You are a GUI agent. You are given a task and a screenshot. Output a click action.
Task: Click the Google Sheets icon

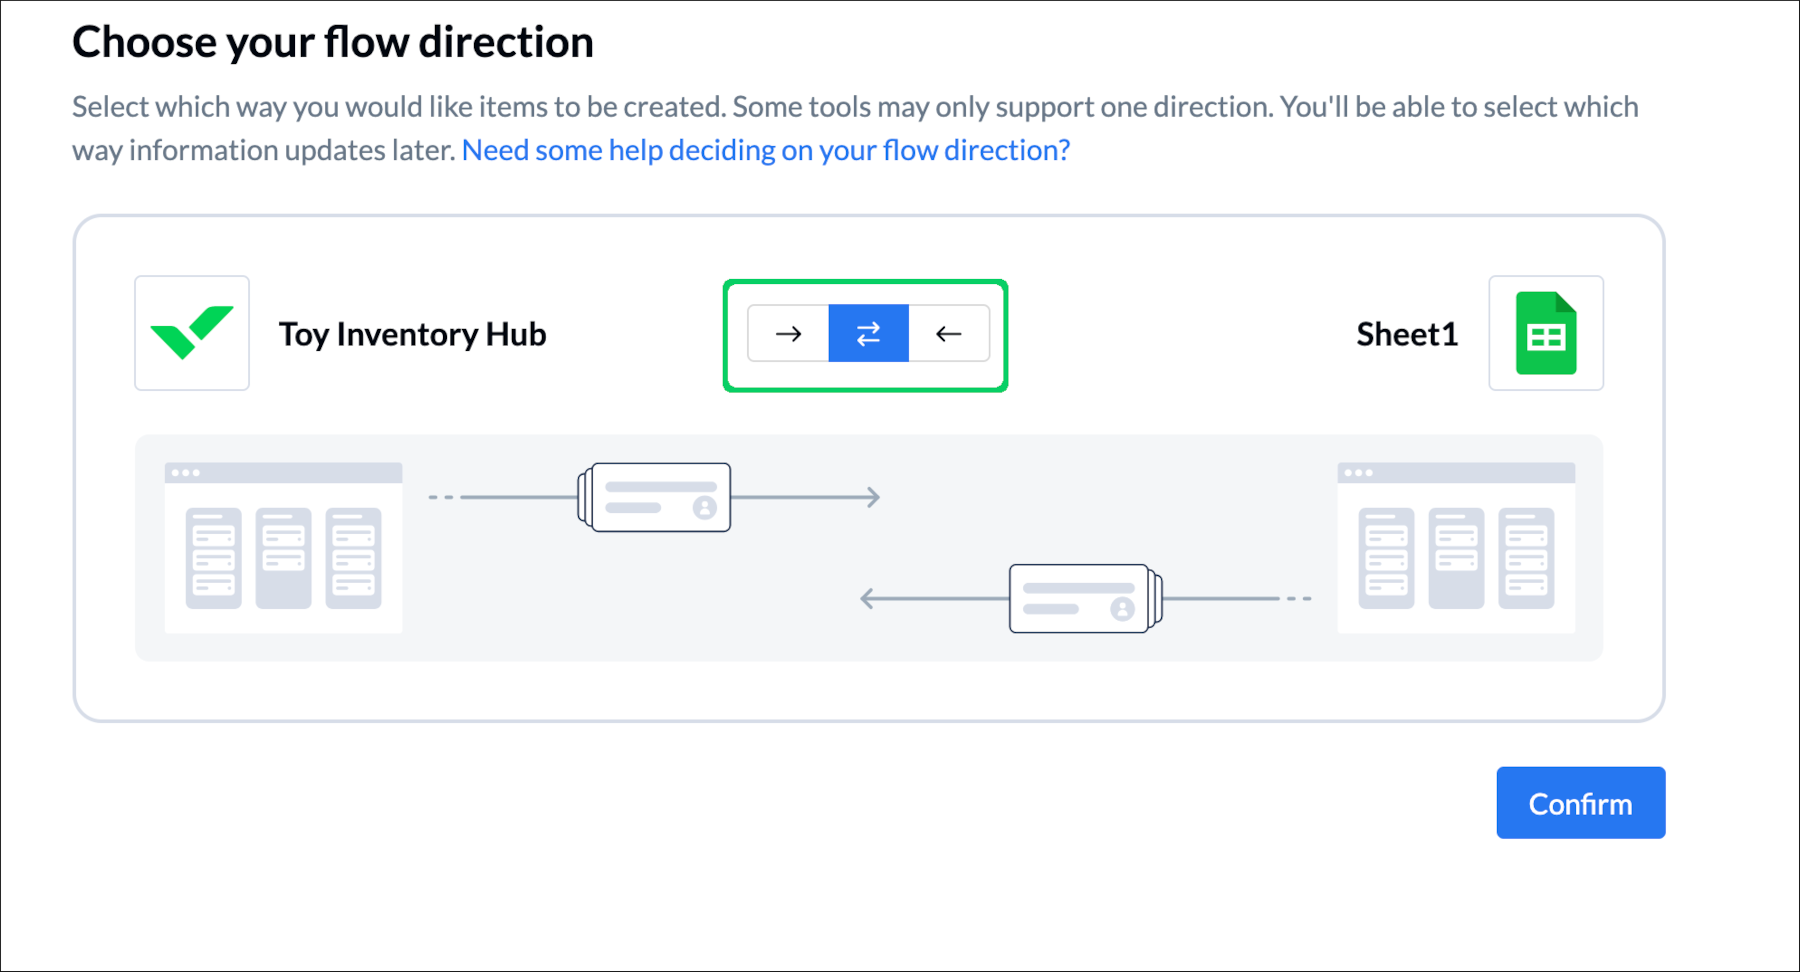point(1546,333)
